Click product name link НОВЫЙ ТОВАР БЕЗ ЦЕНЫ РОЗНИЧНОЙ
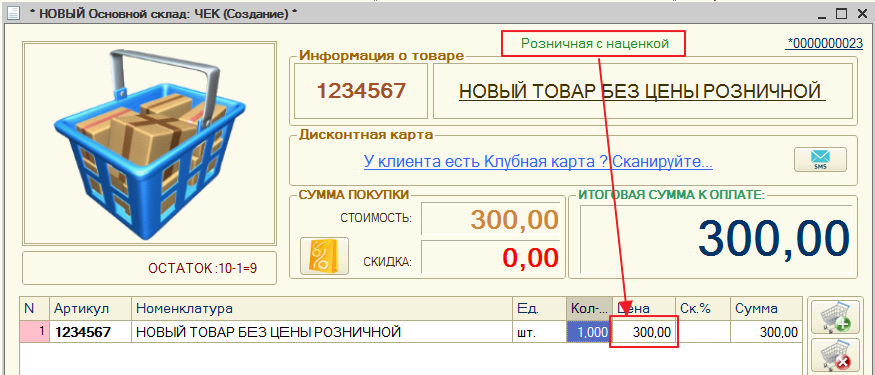The height and width of the screenshot is (375, 875). (641, 90)
